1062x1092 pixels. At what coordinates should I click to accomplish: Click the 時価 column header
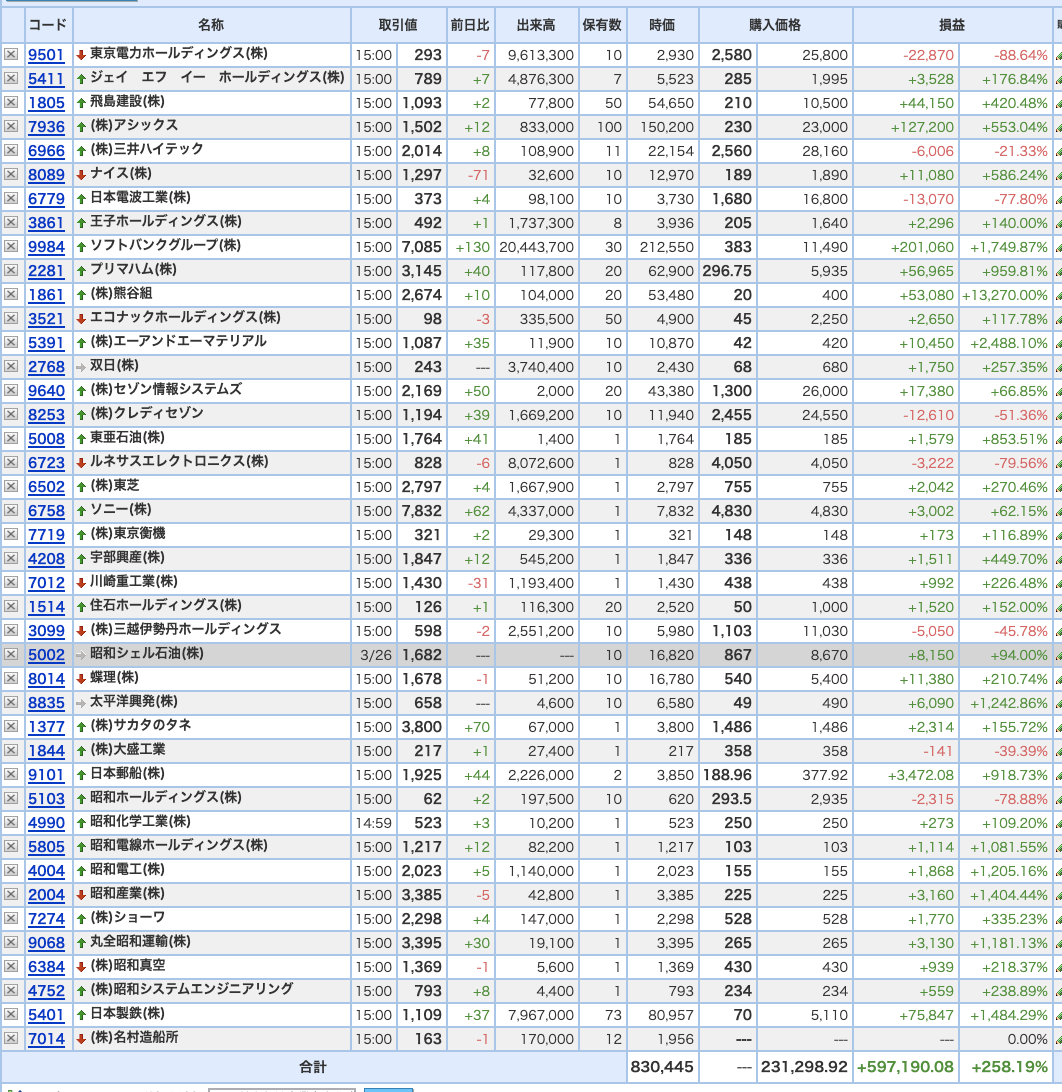(662, 25)
